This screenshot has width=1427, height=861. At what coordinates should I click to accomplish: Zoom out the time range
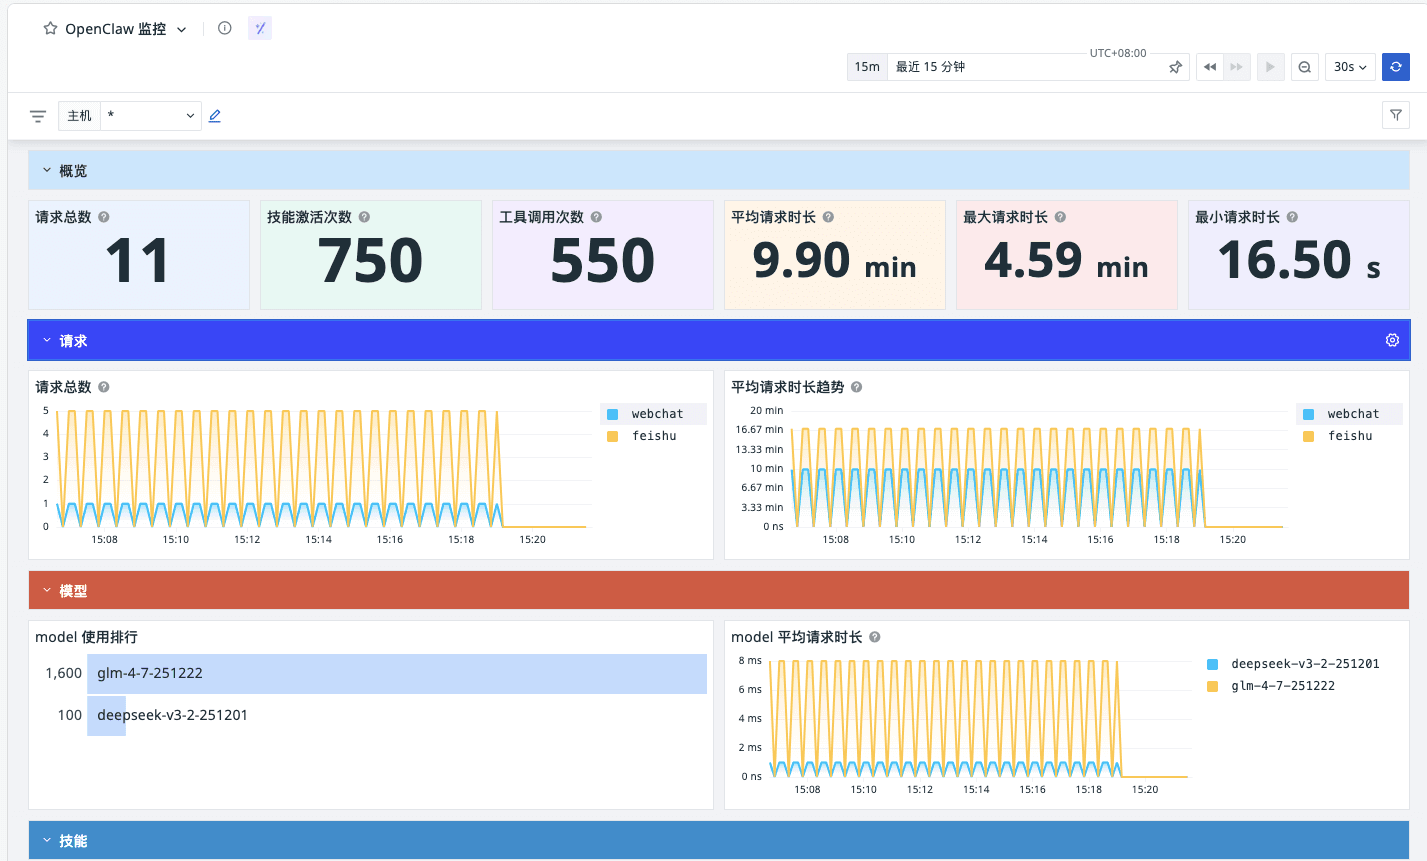pyautogui.click(x=1304, y=67)
